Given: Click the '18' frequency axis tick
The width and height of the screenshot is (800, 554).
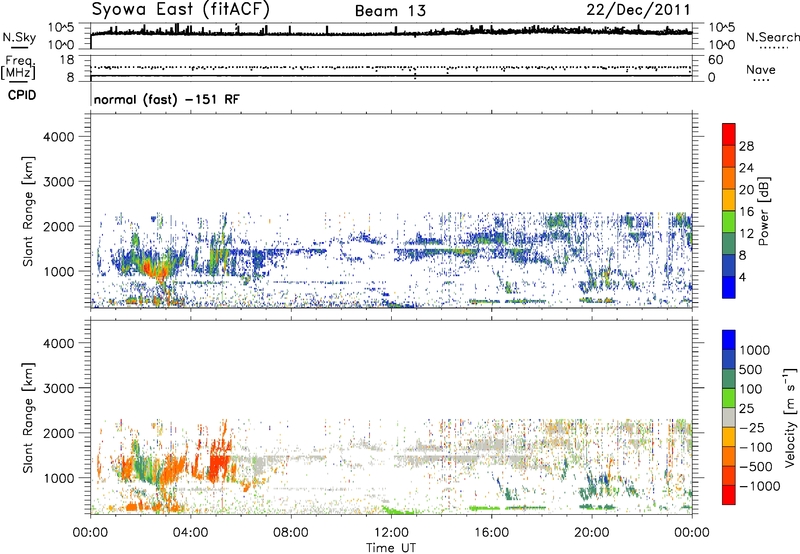Looking at the screenshot, I should (x=67, y=59).
